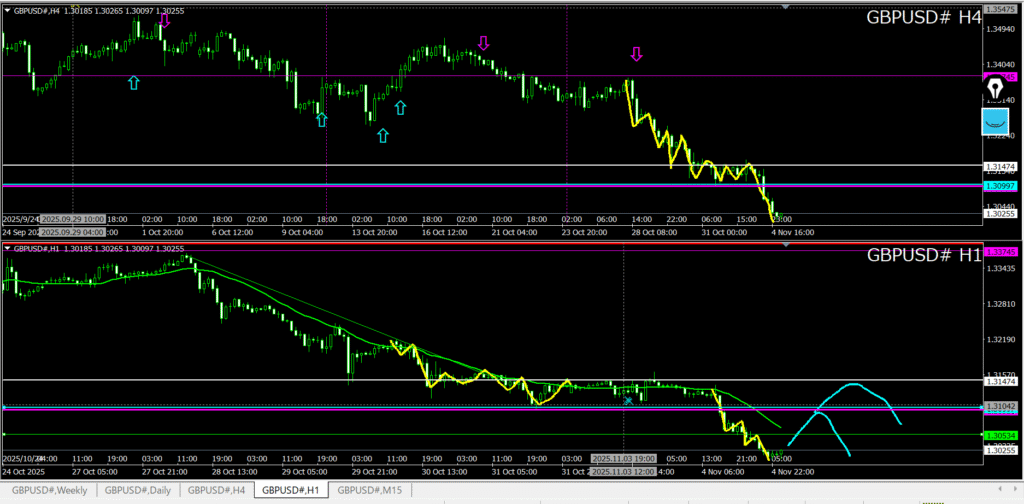Open the GBPUSD#,H1 chart title triangle
Image resolution: width=1024 pixels, height=504 pixels.
point(8,248)
